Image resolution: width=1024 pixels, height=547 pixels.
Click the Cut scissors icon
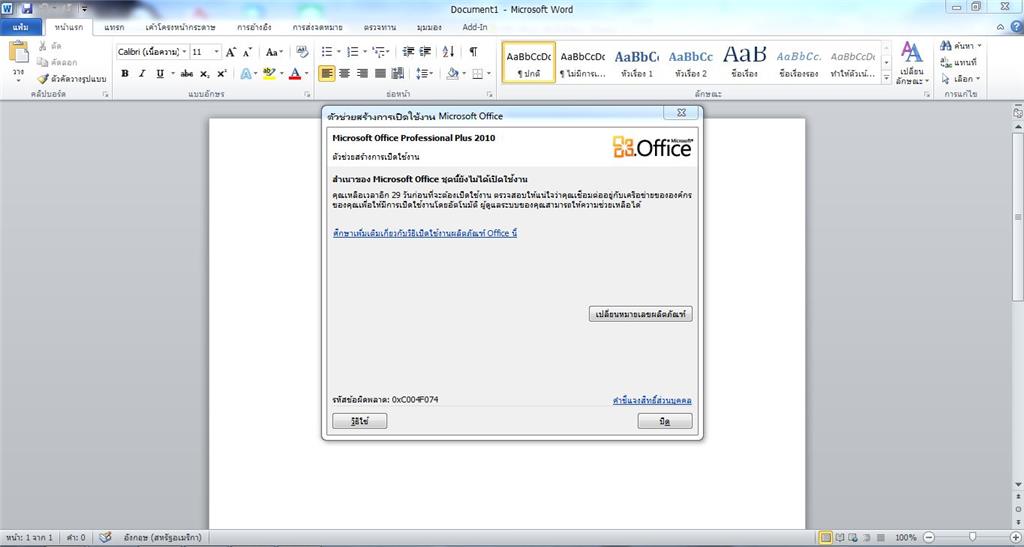click(x=42, y=46)
